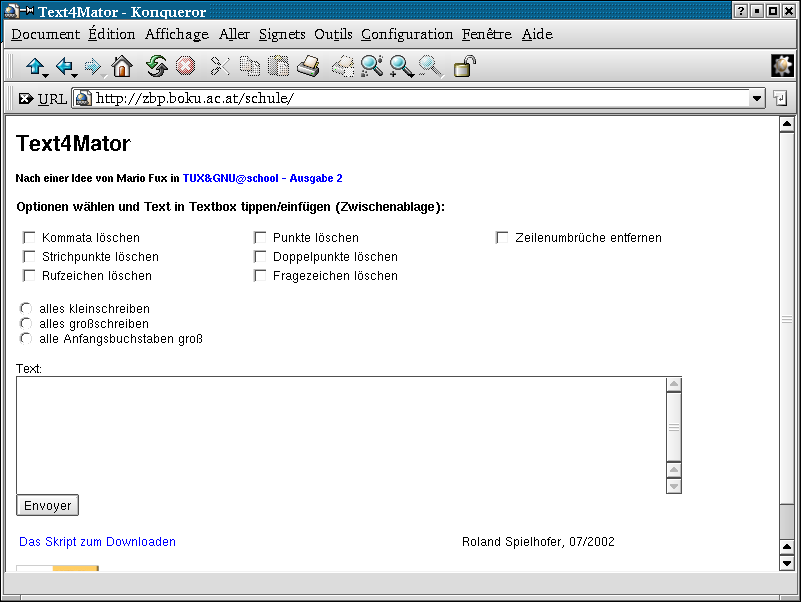
Task: Enable the Kommata löschen checkbox
Action: point(29,238)
